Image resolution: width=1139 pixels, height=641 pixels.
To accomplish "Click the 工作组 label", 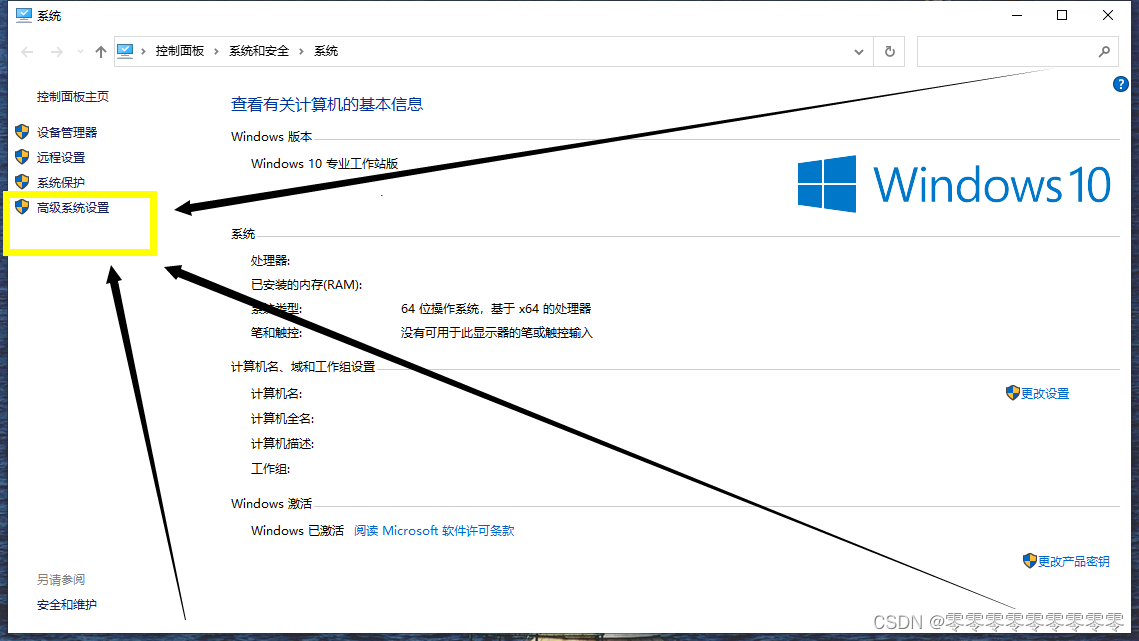I will (270, 469).
